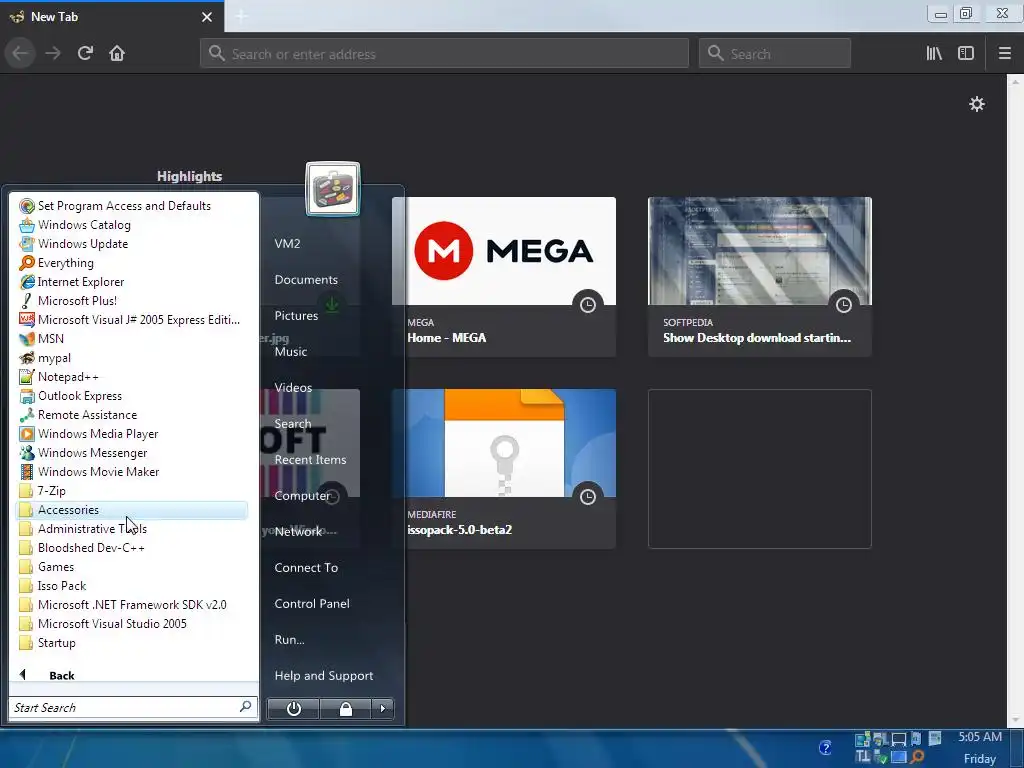
Task: Open Microsoft Visual J# 2005 Express Edition
Action: (x=131, y=319)
